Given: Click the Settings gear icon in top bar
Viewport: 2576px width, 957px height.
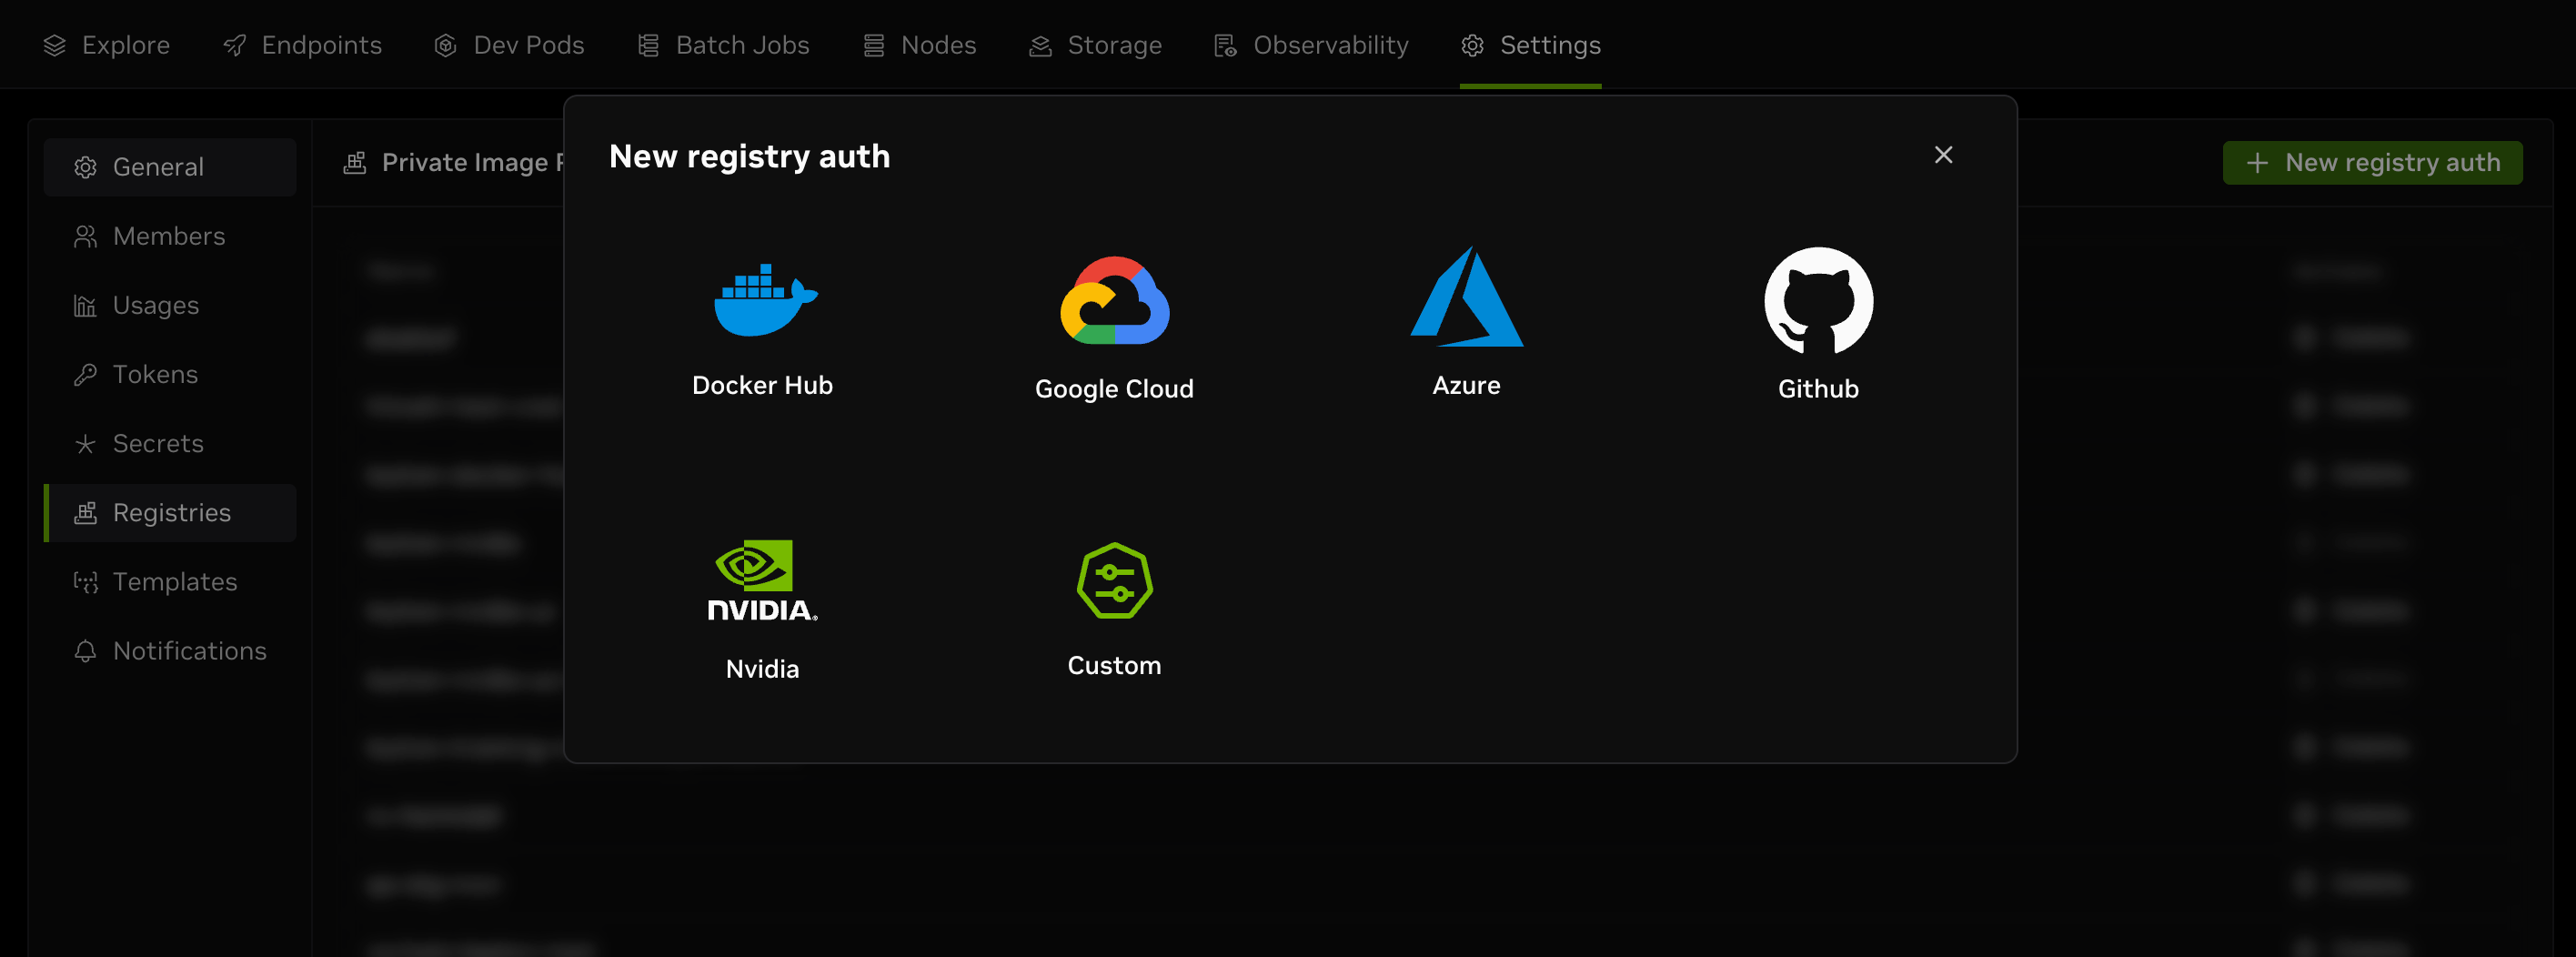Looking at the screenshot, I should click(1472, 46).
